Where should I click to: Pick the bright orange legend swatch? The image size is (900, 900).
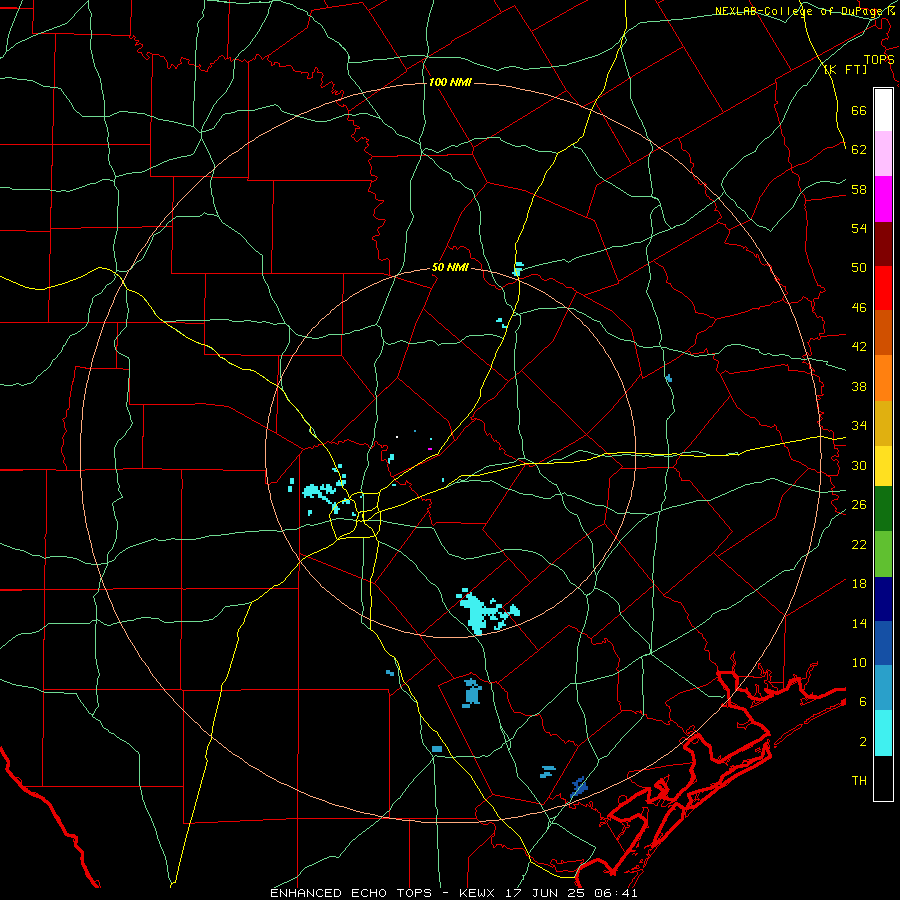[883, 378]
